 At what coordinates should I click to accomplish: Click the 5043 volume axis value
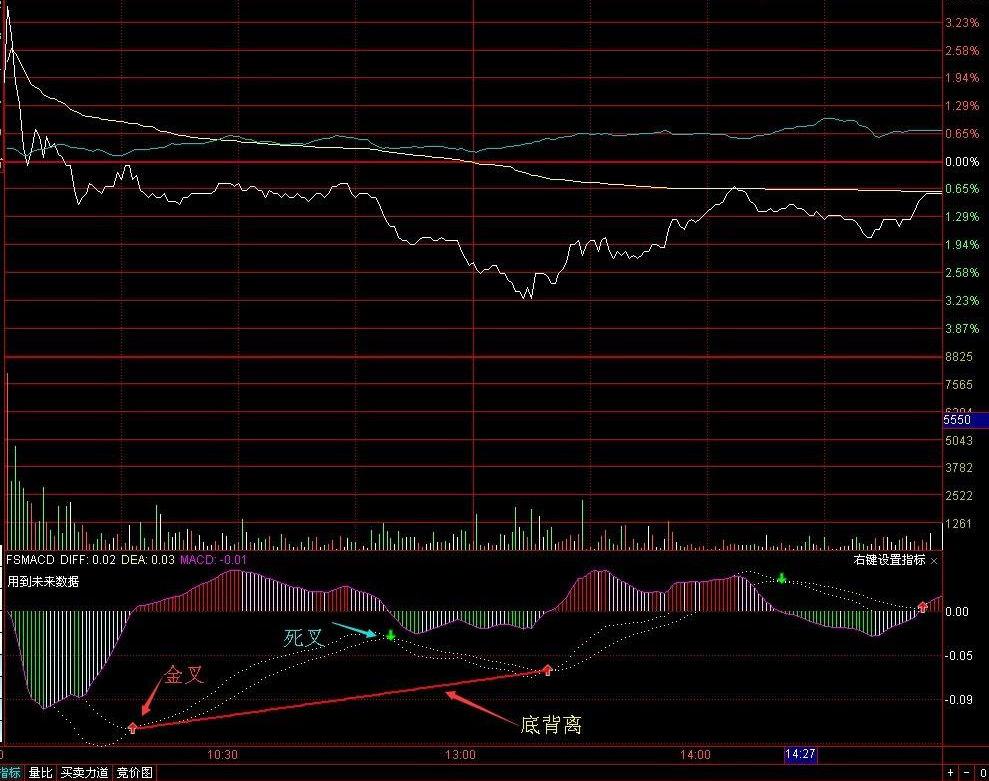(x=959, y=440)
